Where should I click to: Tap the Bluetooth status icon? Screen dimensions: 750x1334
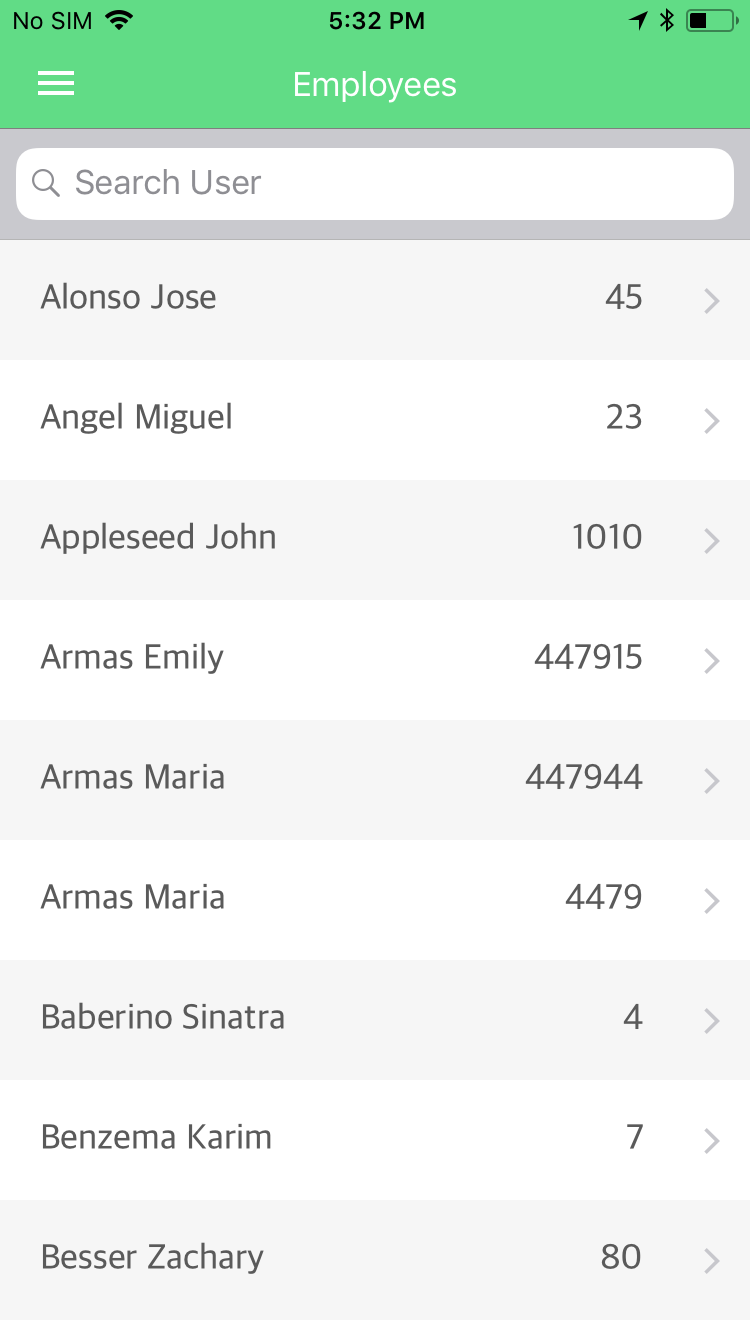click(667, 21)
